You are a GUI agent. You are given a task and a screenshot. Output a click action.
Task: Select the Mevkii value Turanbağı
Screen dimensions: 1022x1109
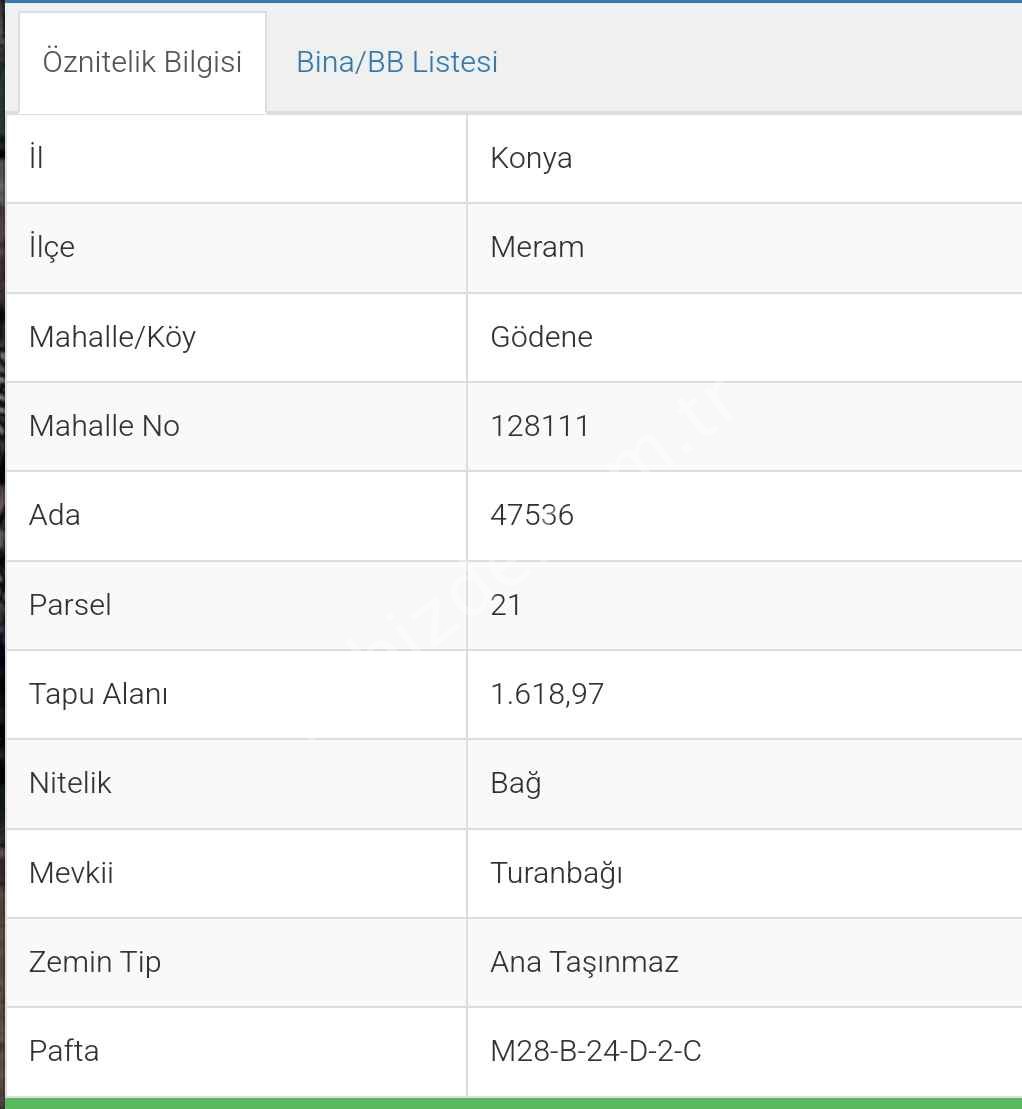(x=557, y=873)
